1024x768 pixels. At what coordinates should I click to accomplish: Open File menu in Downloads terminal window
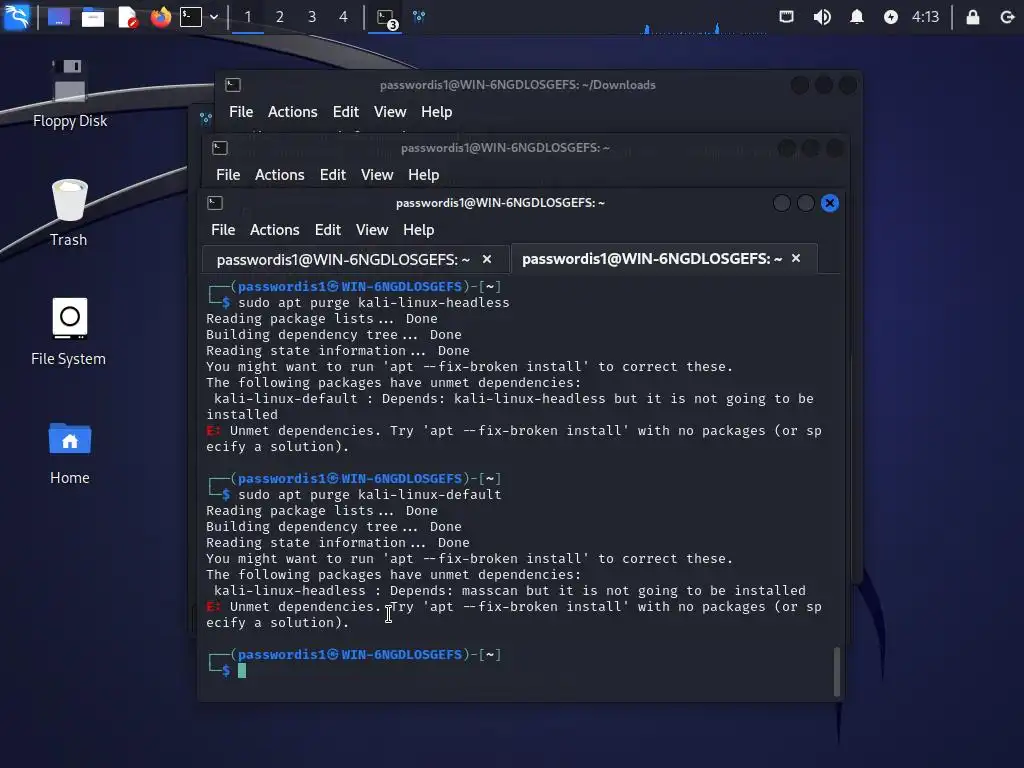pyautogui.click(x=241, y=112)
